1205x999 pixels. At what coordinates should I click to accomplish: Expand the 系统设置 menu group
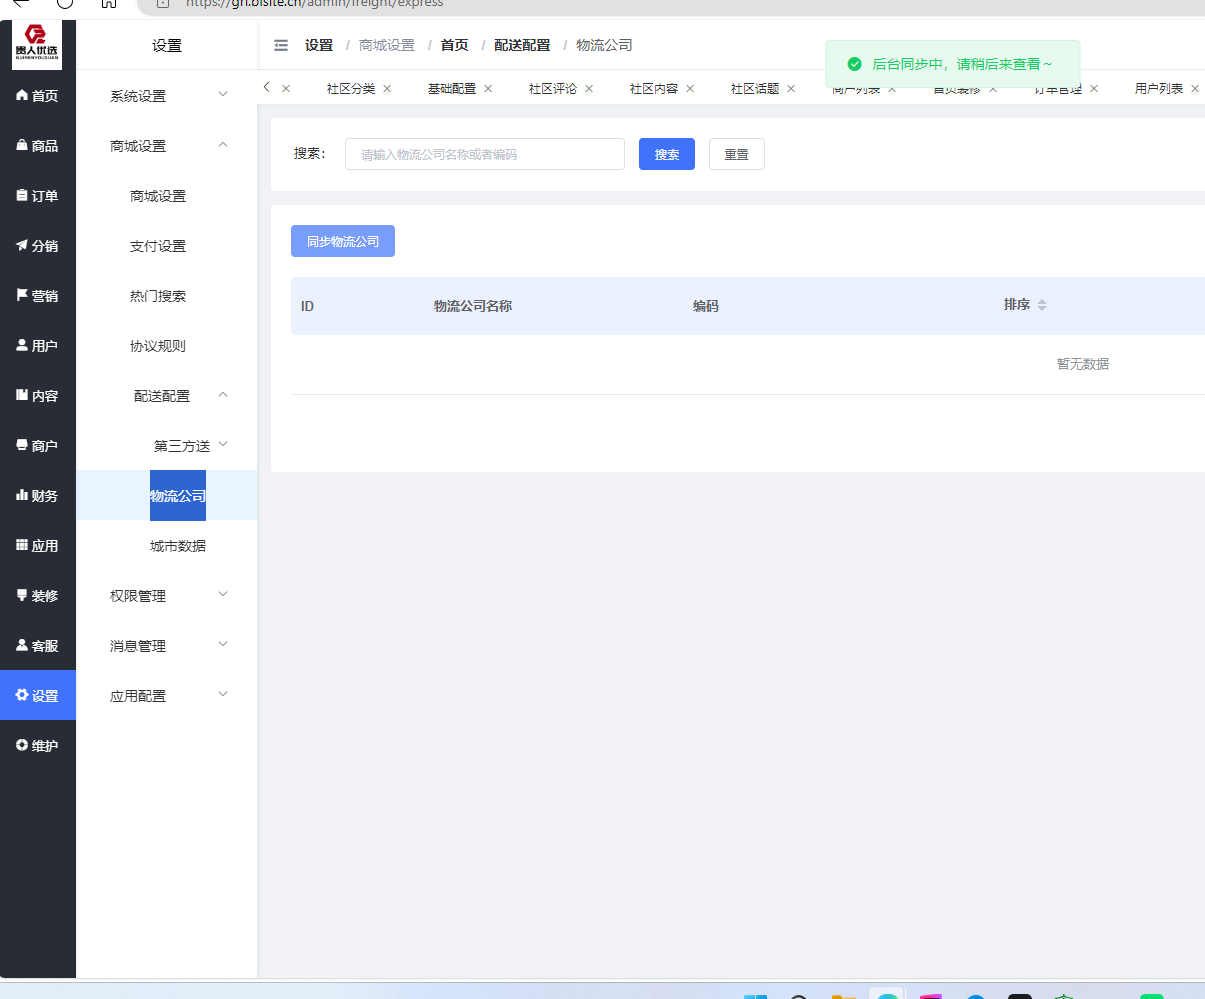pos(166,96)
